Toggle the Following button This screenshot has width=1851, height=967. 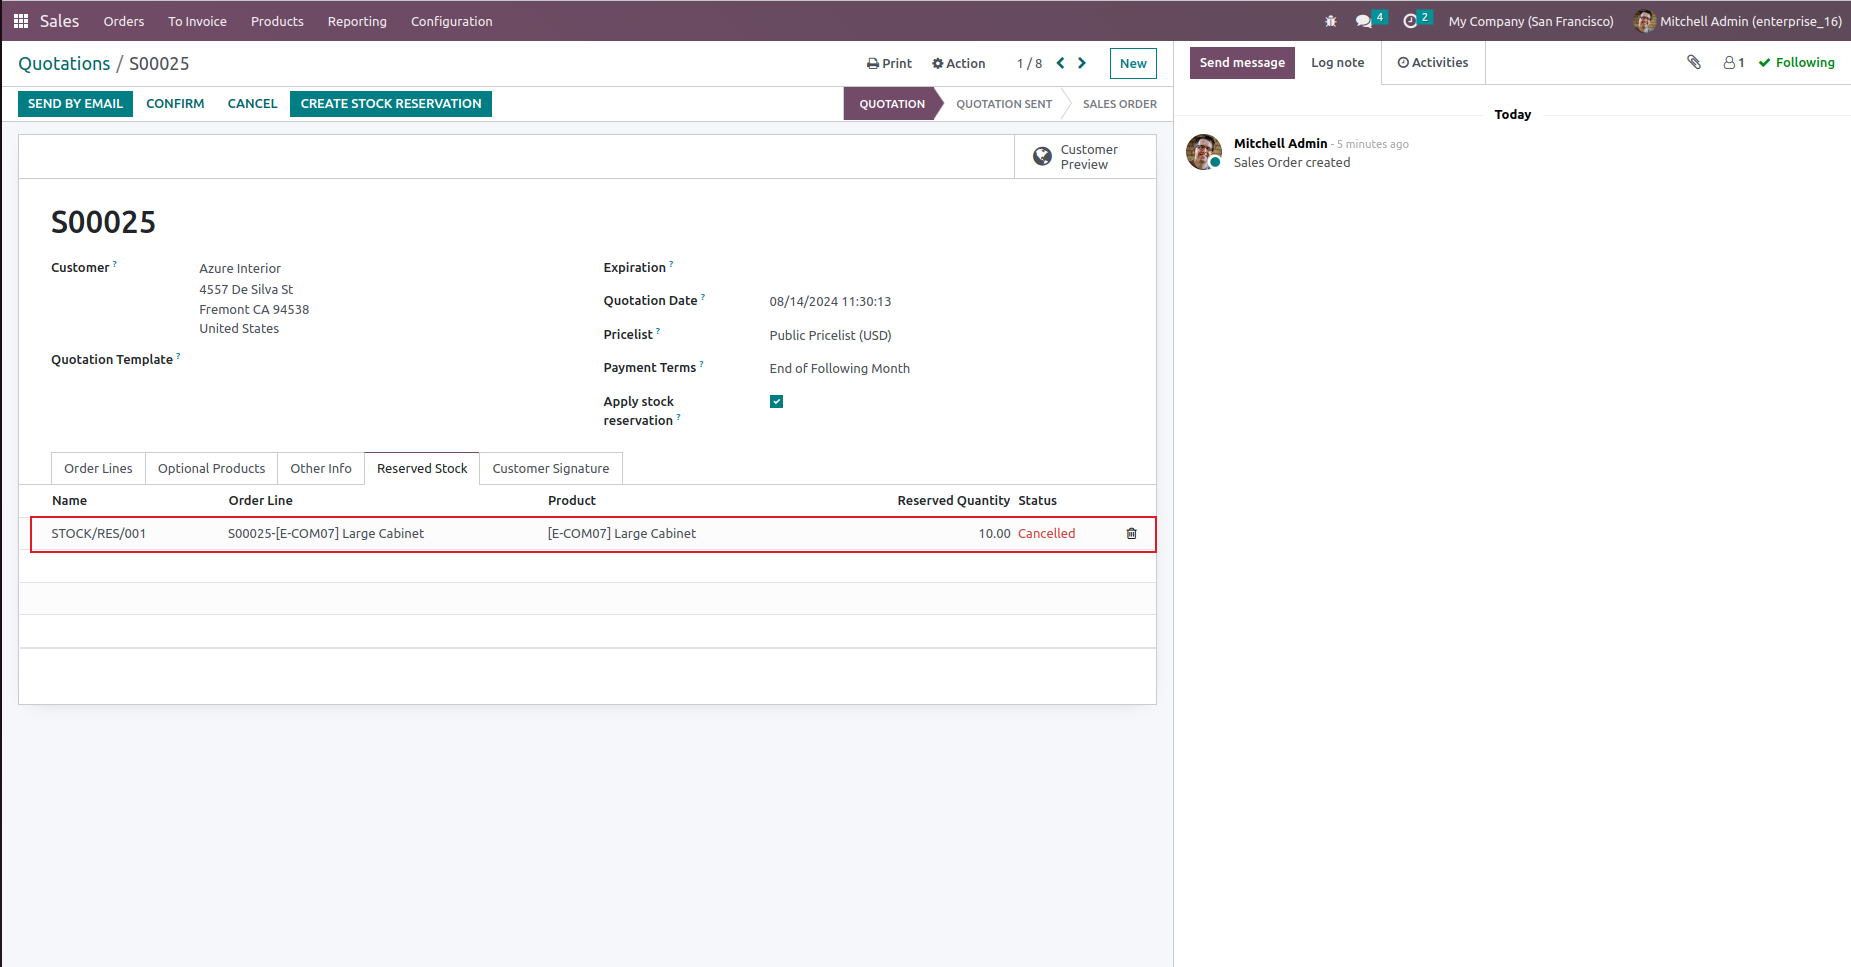coord(1797,62)
